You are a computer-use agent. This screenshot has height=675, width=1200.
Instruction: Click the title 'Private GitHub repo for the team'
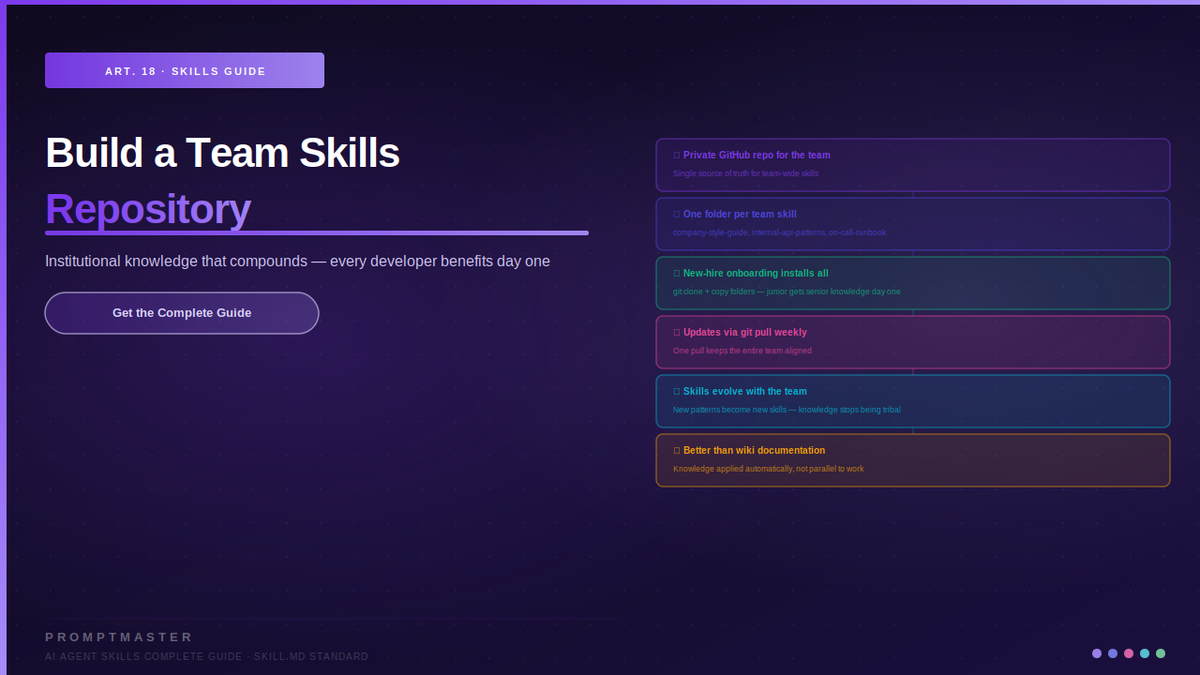point(757,155)
